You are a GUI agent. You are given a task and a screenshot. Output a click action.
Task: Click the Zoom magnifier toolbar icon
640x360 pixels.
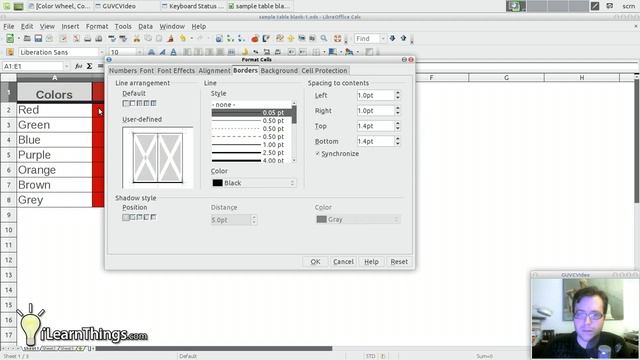(x=324, y=38)
